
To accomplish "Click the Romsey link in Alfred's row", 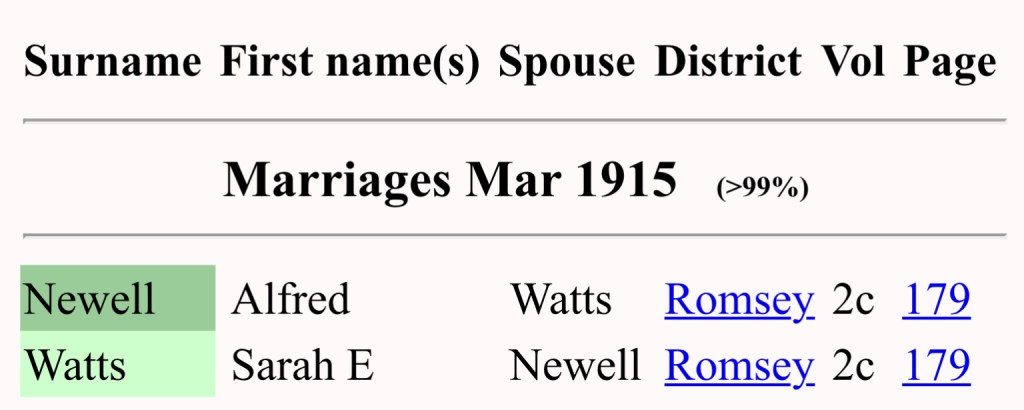I will [x=738, y=299].
